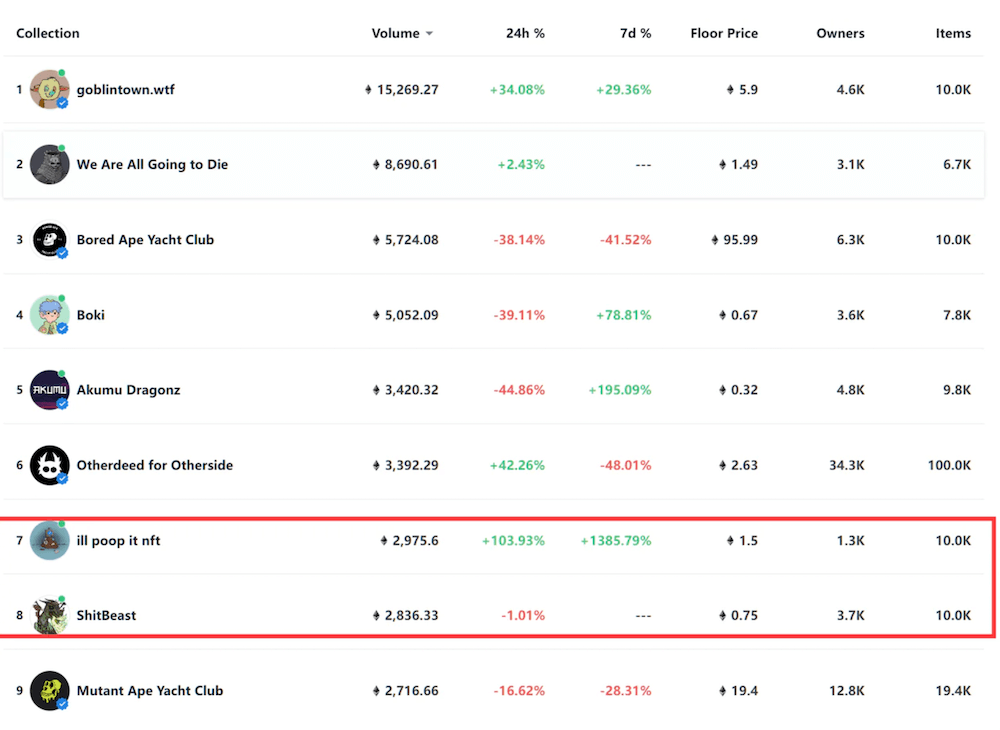This screenshot has height=730, width=1000.
Task: Open Boki collection name link
Action: [x=91, y=315]
